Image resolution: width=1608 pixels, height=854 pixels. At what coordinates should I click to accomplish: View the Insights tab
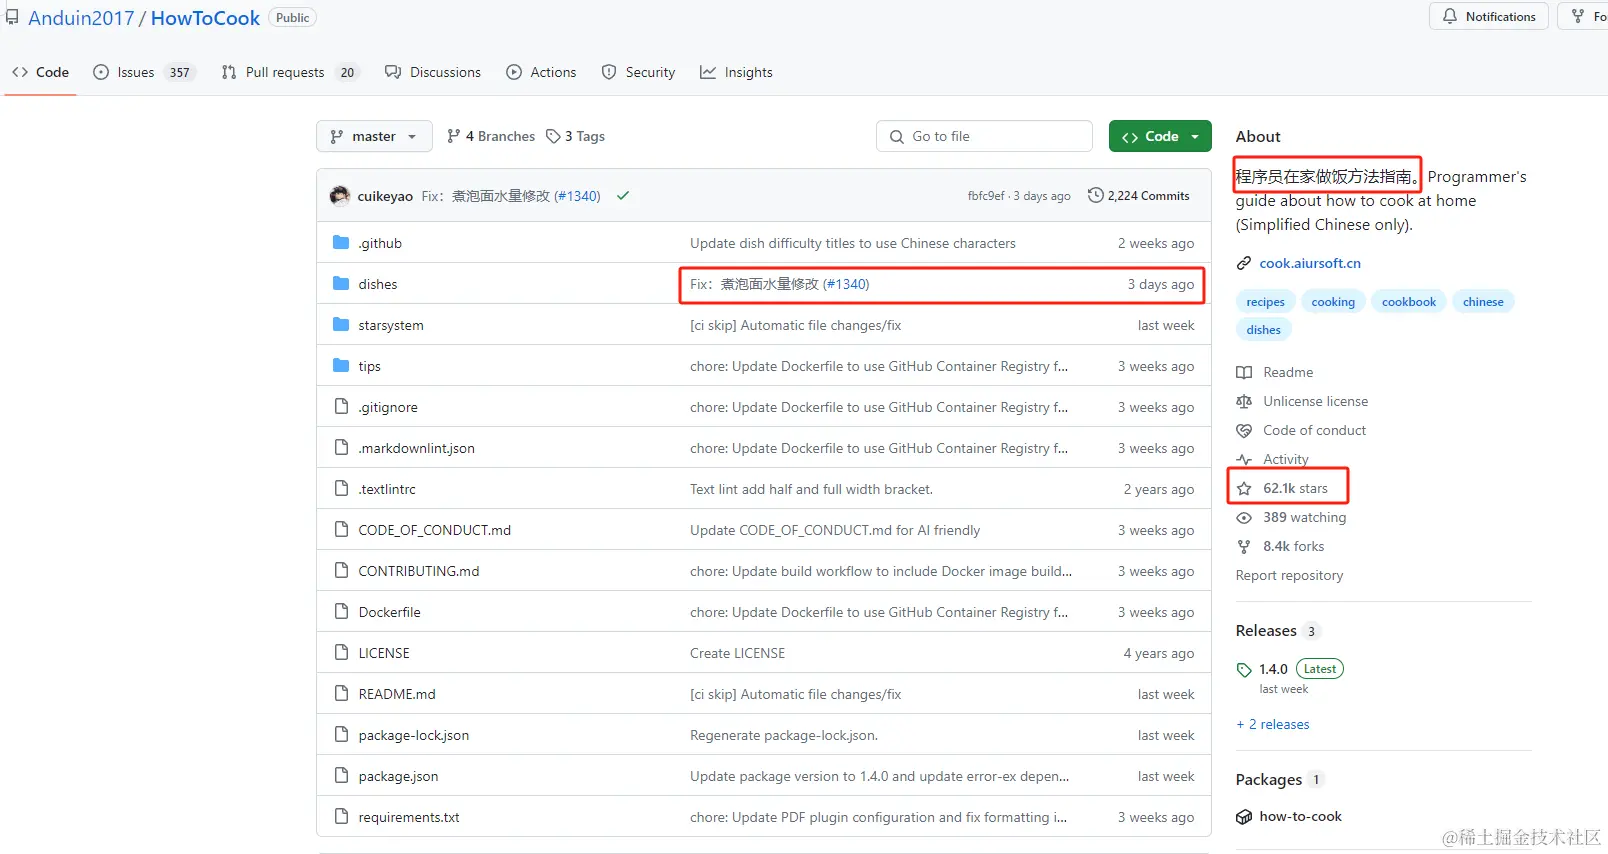point(736,72)
